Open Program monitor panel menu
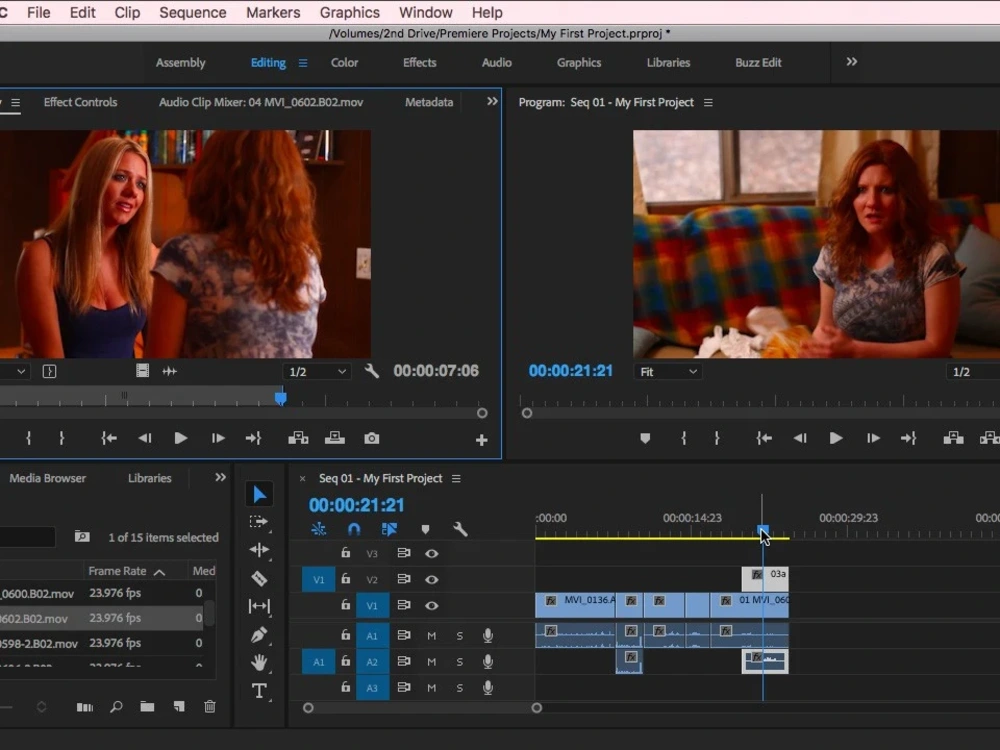Screen dimensions: 1000x750 tap(708, 103)
